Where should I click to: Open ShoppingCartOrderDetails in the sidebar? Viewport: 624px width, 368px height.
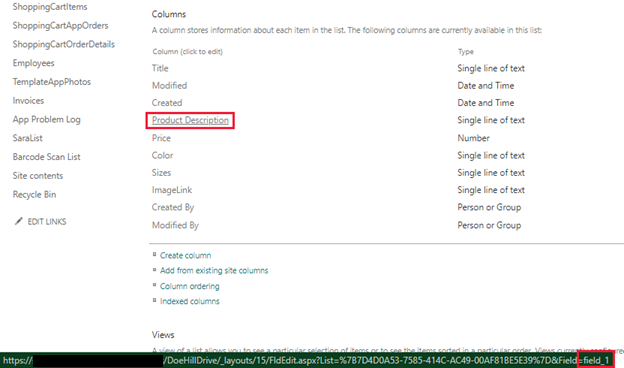coord(63,44)
